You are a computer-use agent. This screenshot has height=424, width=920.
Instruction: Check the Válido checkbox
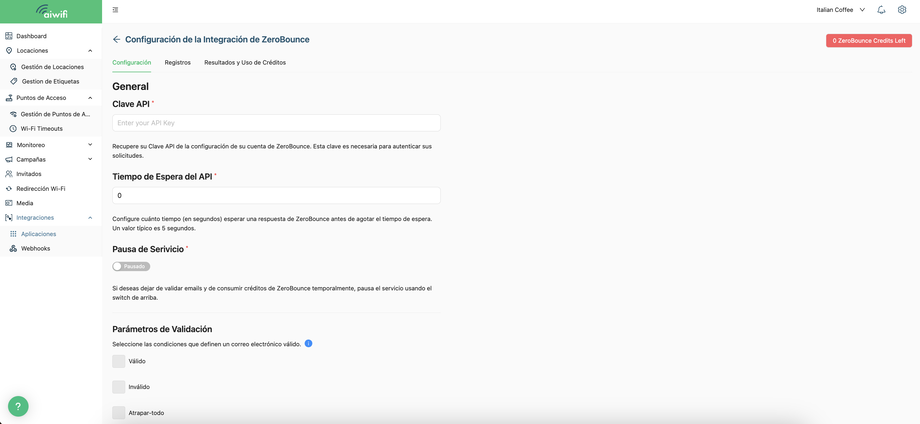[x=119, y=361]
